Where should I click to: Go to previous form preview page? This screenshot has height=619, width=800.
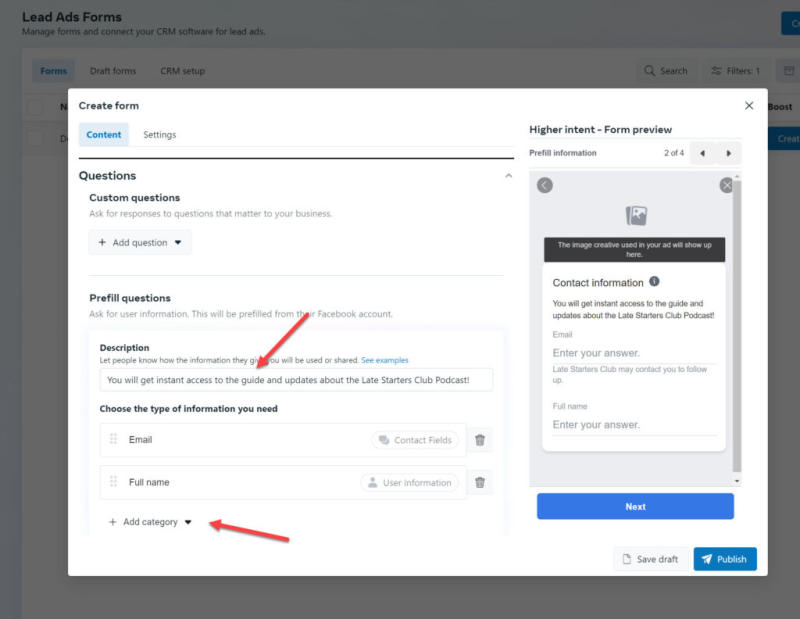pyautogui.click(x=703, y=153)
